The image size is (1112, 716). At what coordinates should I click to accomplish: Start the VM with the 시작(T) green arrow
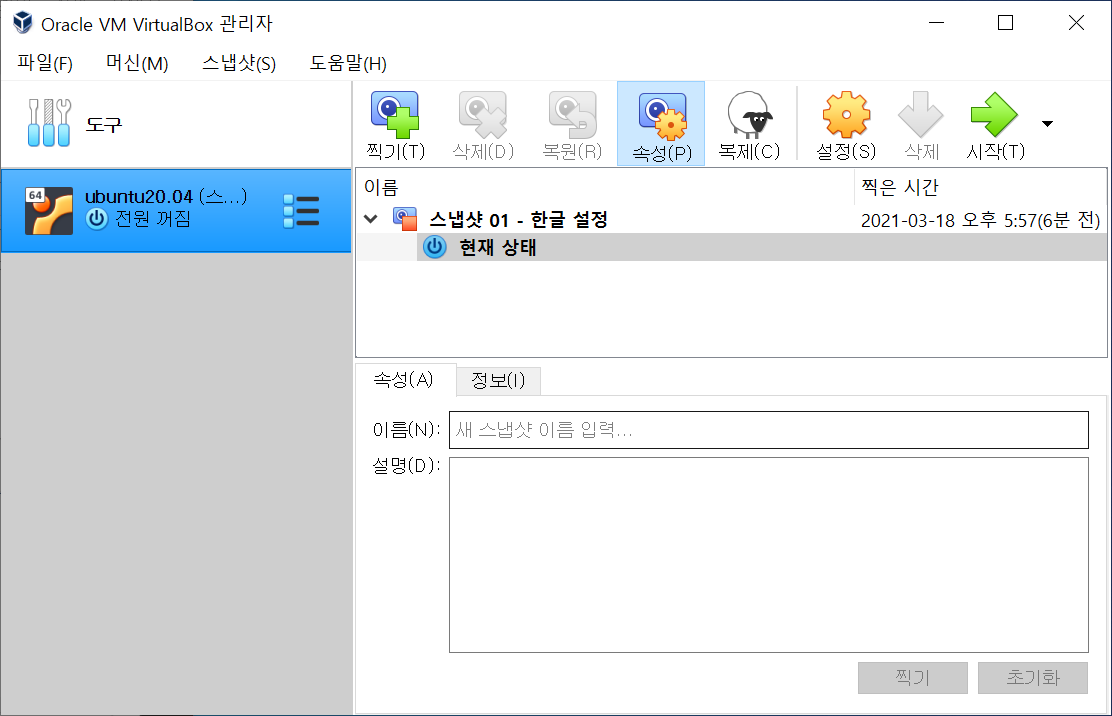pos(994,115)
